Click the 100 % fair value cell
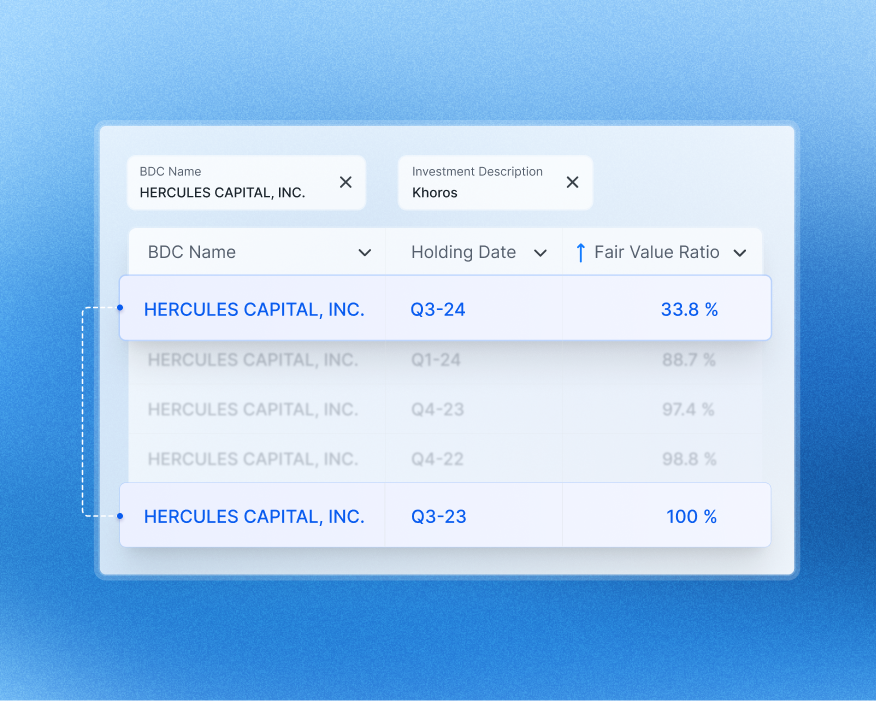The image size is (876, 701). pos(692,516)
